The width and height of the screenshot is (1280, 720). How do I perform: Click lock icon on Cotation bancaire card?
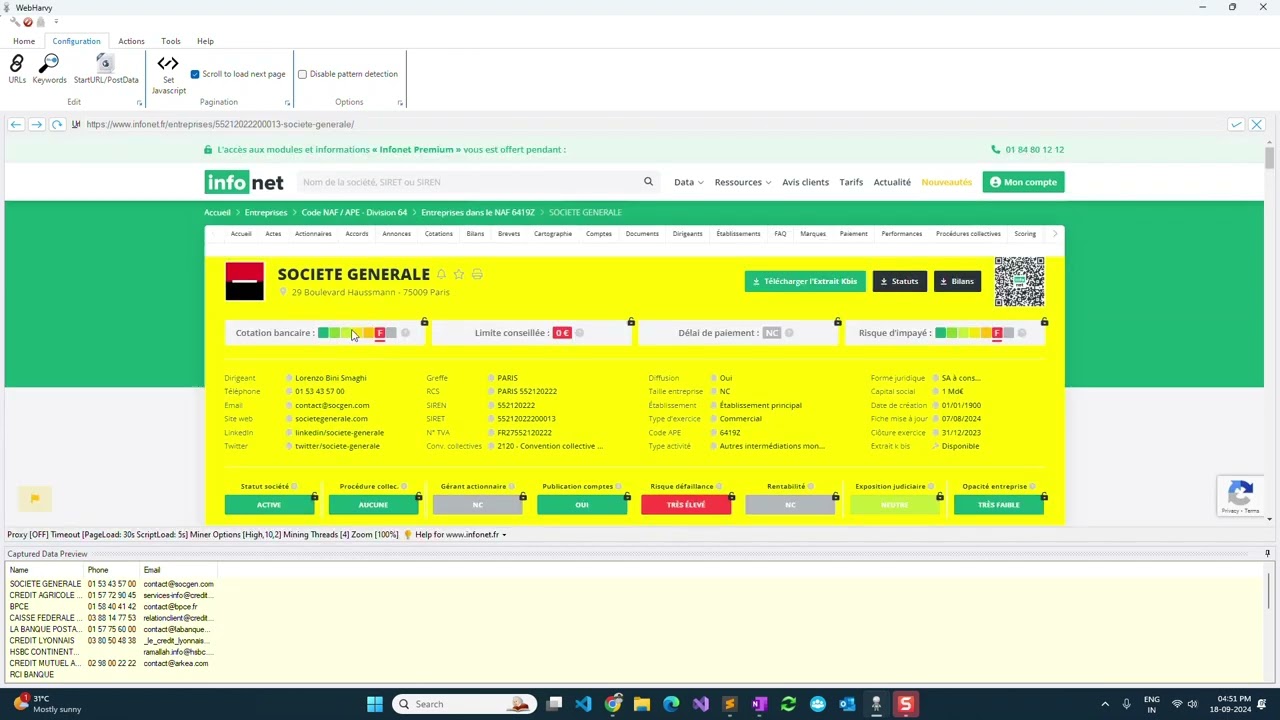pyautogui.click(x=424, y=322)
